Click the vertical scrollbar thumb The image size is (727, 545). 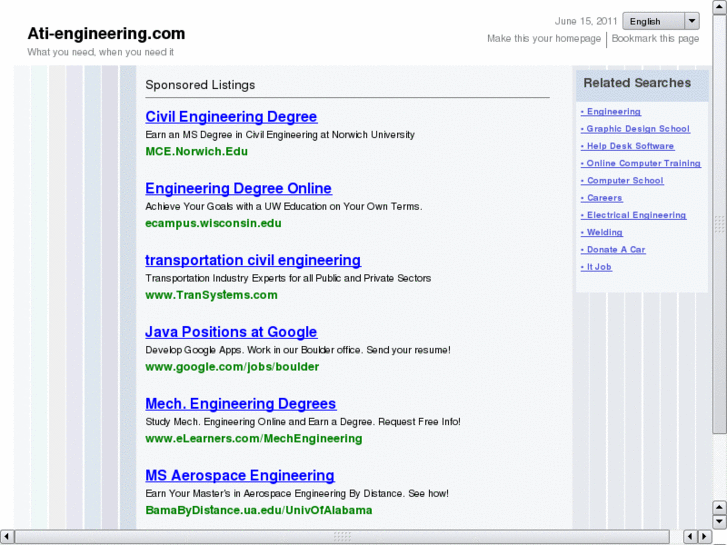pyautogui.click(x=719, y=224)
